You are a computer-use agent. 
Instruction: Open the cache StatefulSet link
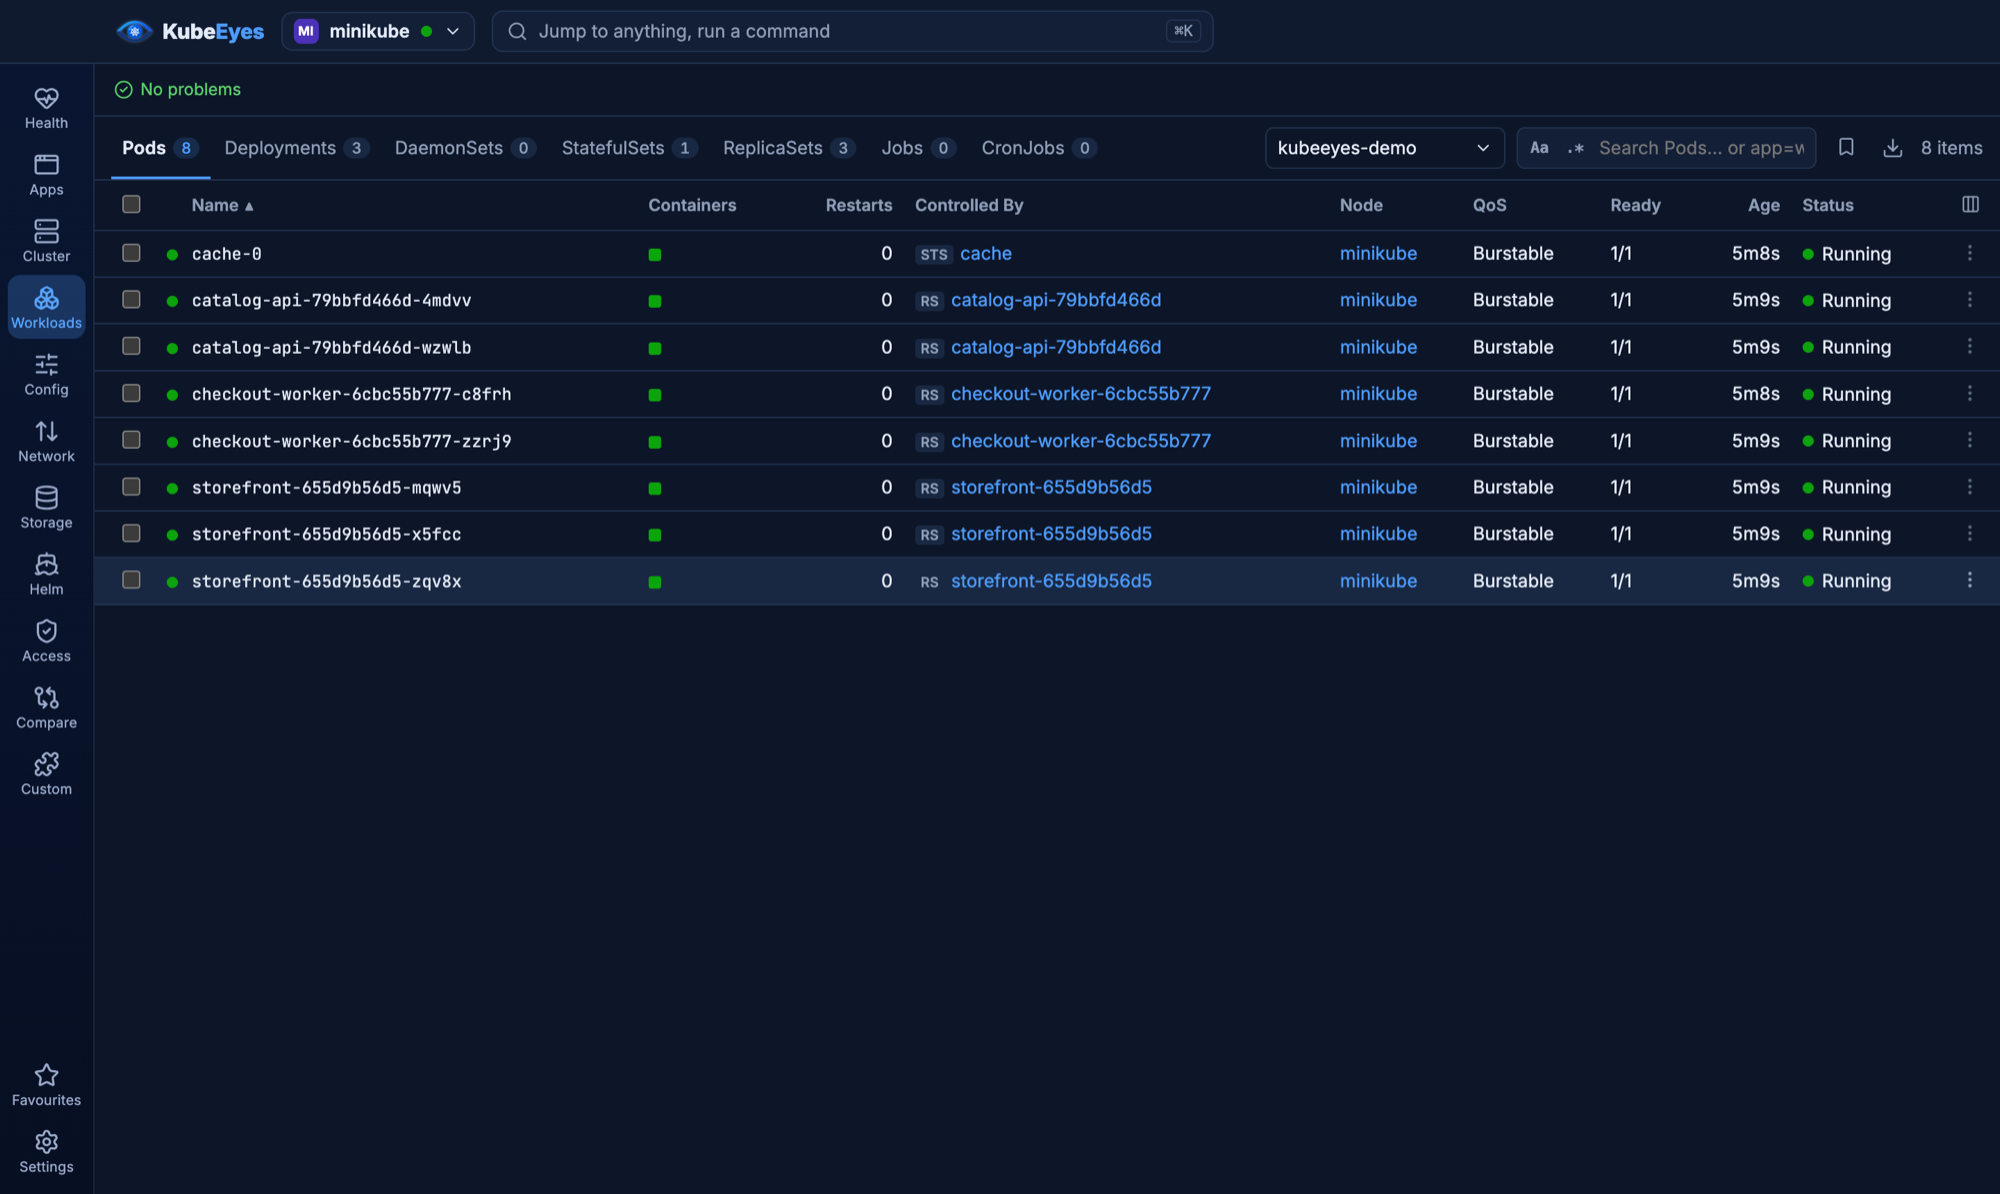pos(985,253)
